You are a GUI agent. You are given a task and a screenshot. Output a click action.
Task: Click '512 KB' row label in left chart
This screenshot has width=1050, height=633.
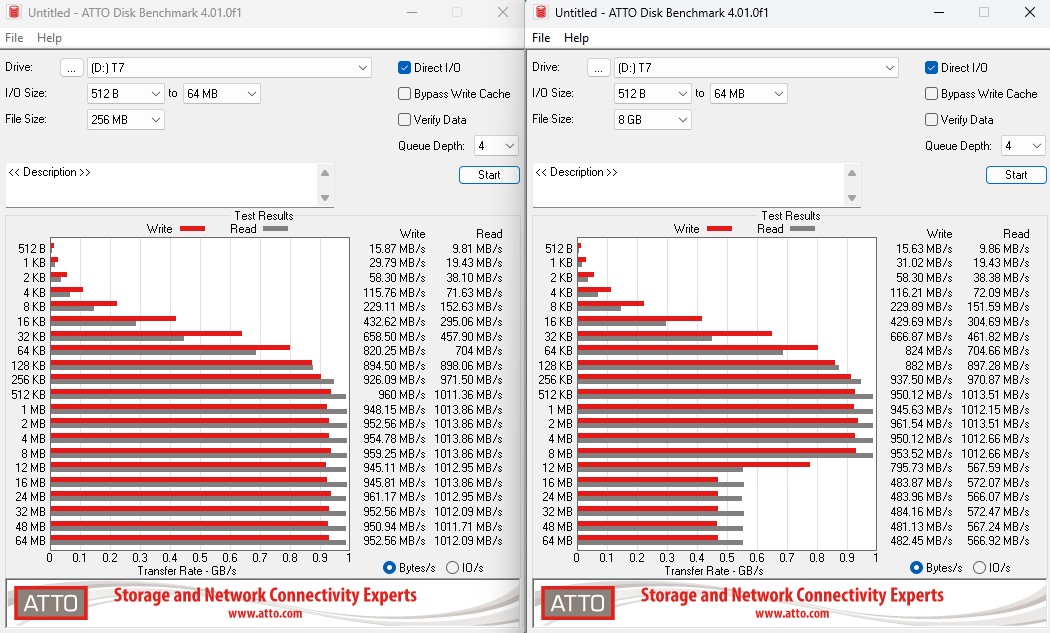28,395
